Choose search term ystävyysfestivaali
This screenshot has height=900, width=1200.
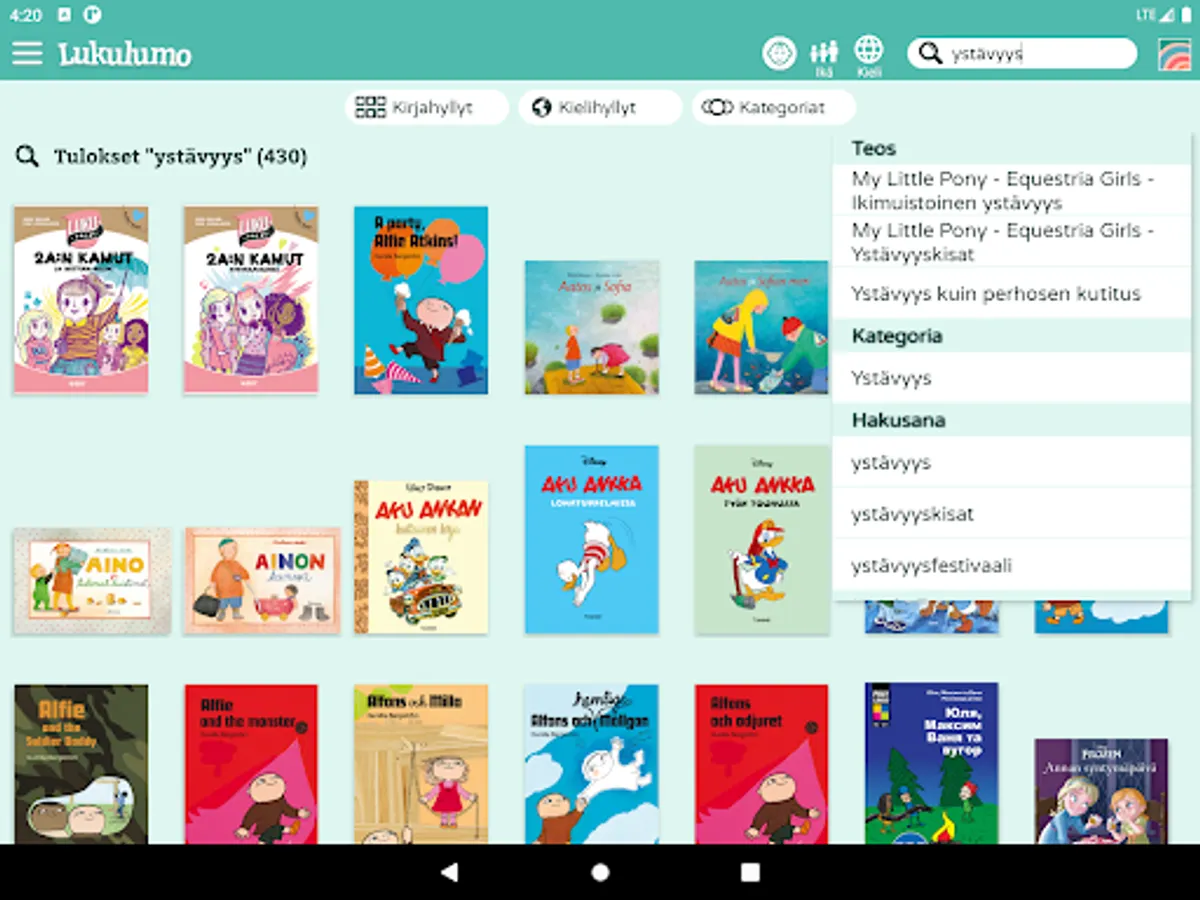click(1012, 566)
